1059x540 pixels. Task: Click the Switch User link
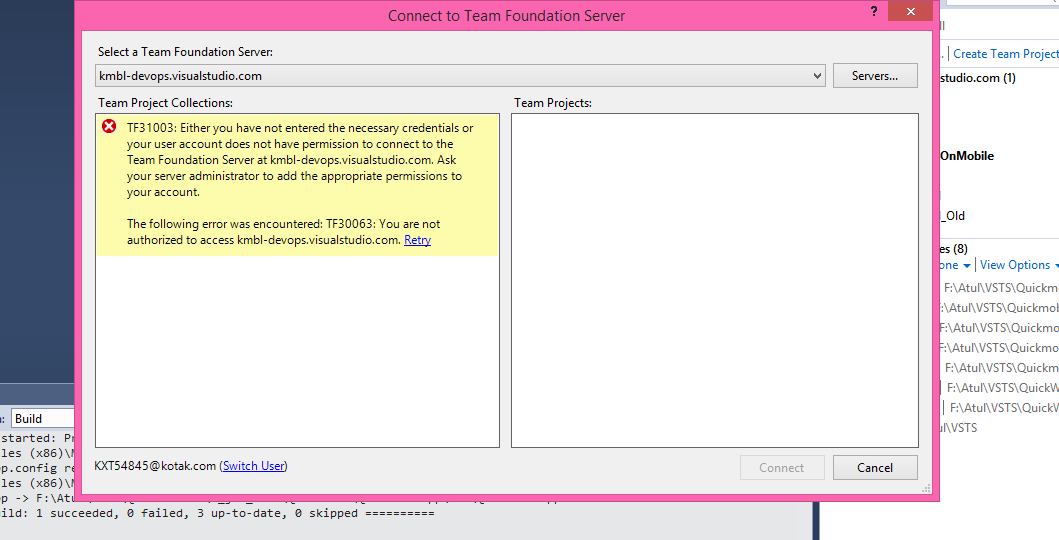tap(254, 466)
